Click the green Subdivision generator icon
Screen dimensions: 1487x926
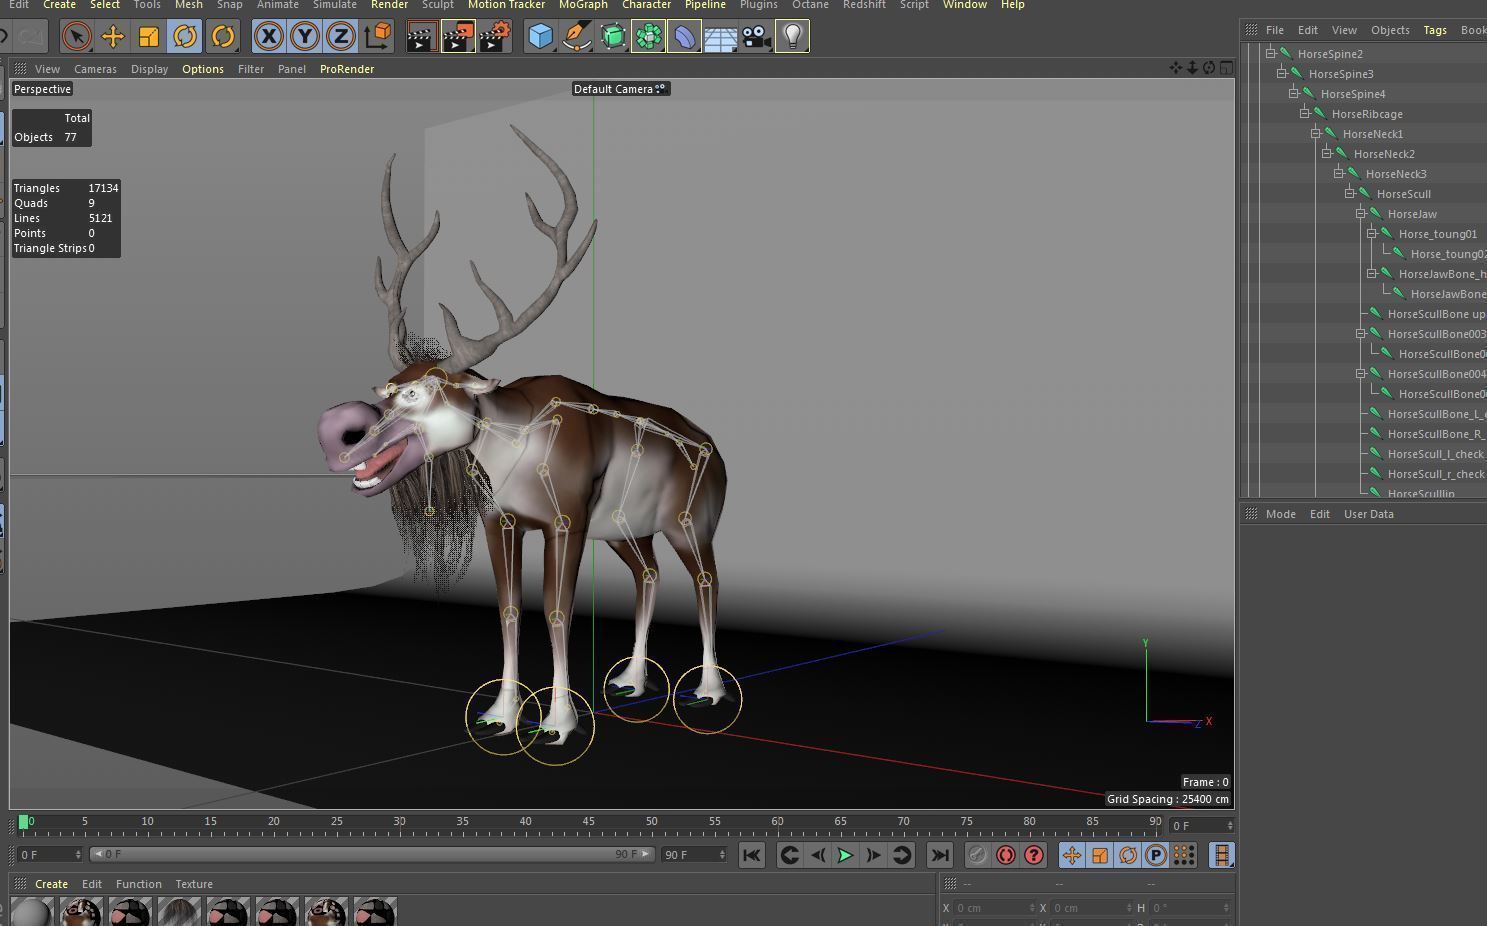(x=613, y=37)
